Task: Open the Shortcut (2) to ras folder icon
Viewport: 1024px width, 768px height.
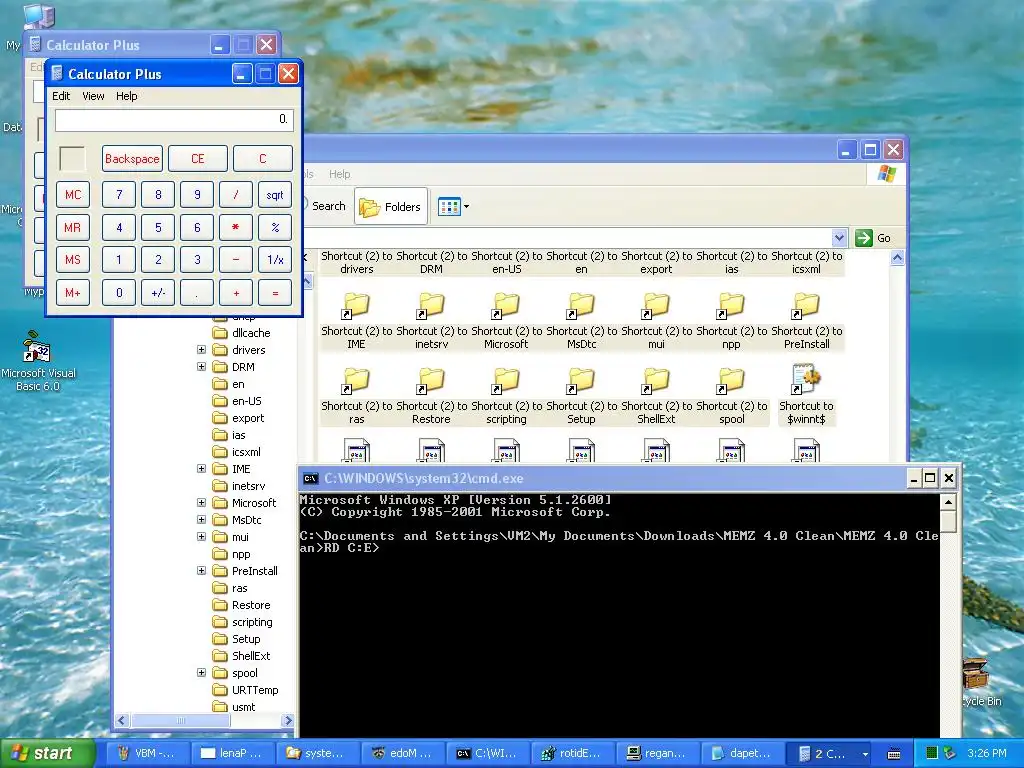Action: click(x=356, y=381)
